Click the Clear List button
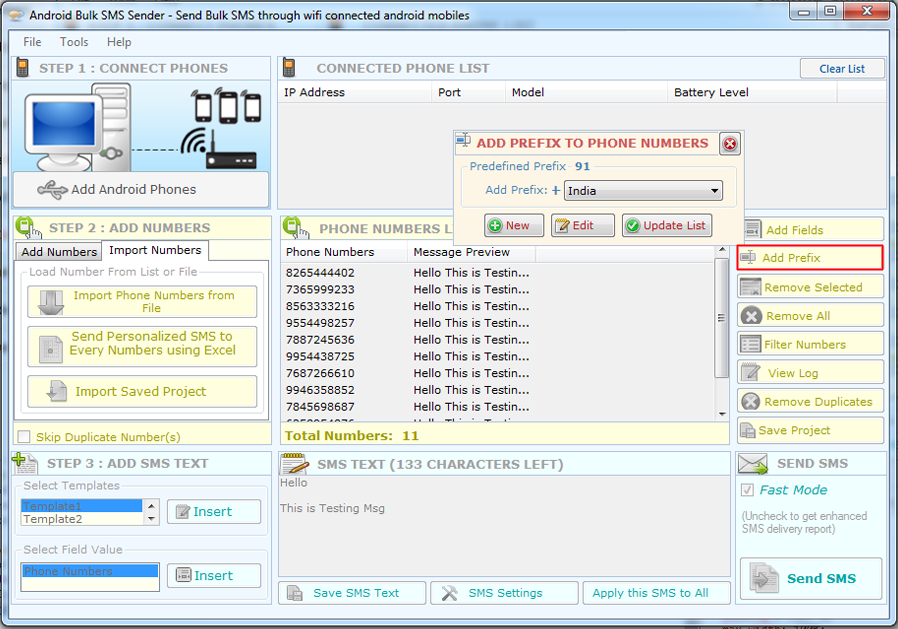 (x=842, y=69)
